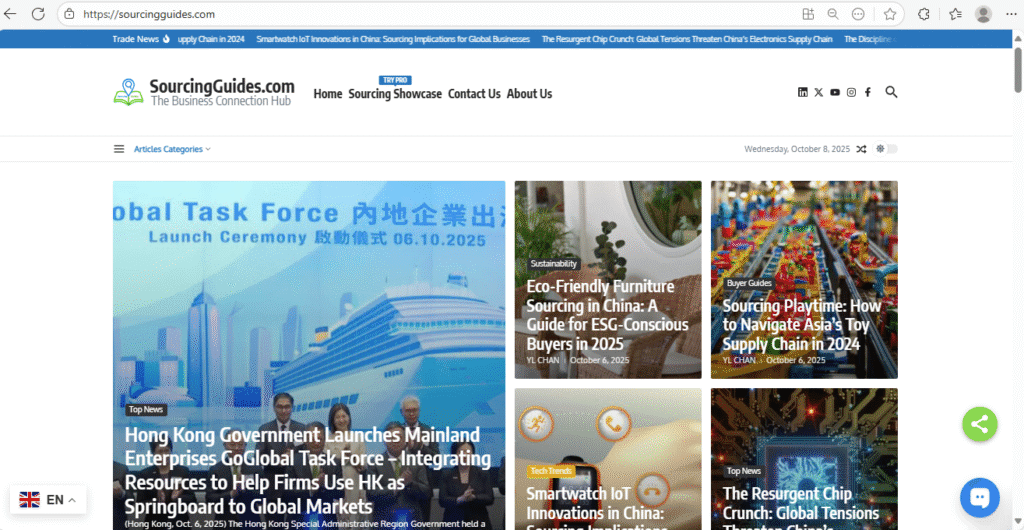The width and height of the screenshot is (1024, 530).
Task: Open the EN language selector
Action: tap(48, 499)
